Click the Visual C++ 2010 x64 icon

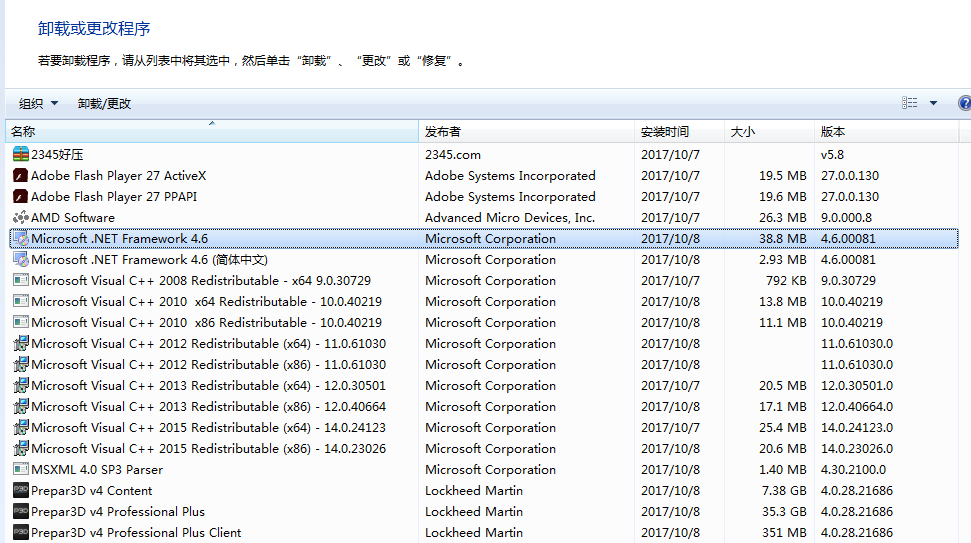click(20, 302)
